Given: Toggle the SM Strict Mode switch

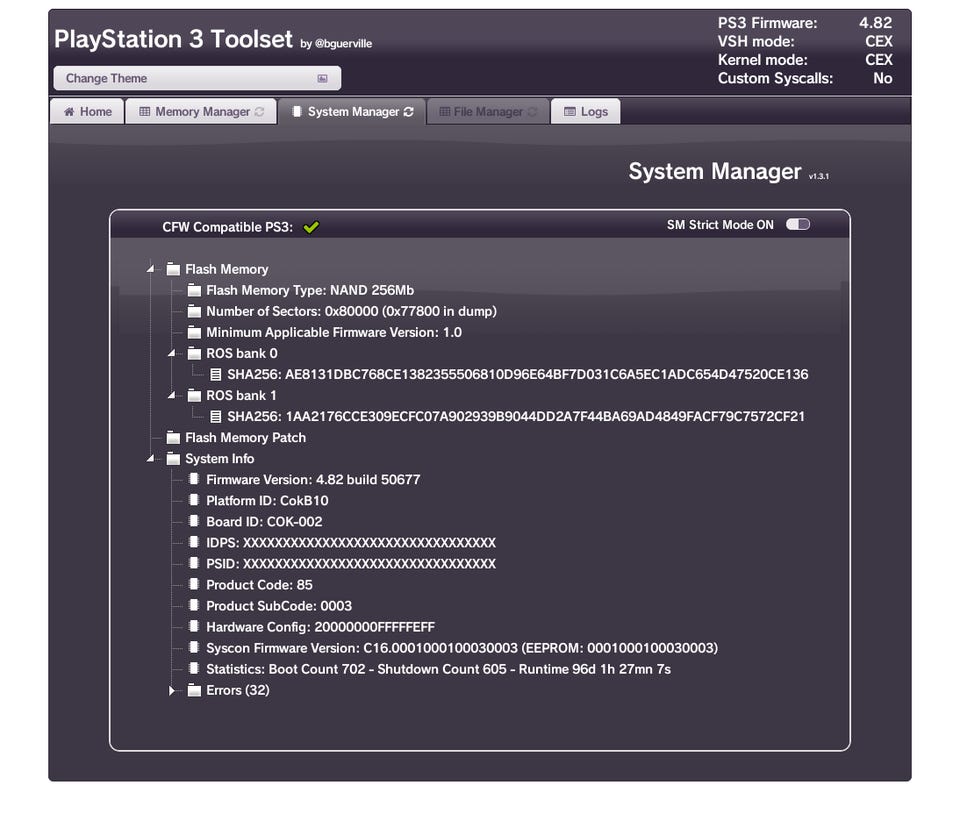Looking at the screenshot, I should click(797, 225).
